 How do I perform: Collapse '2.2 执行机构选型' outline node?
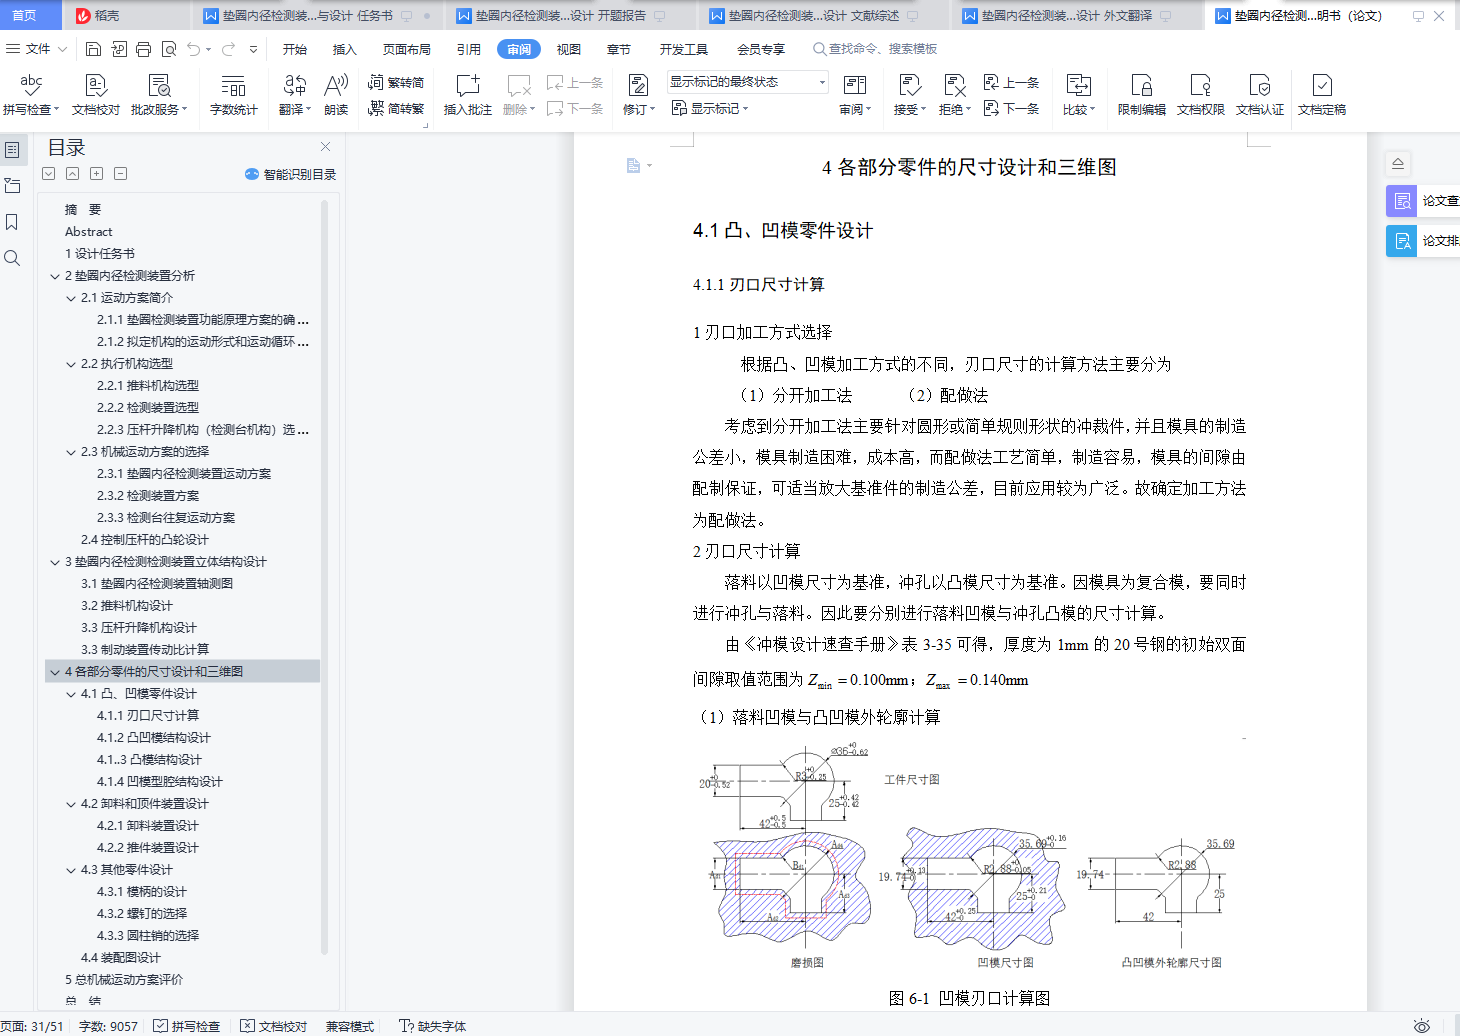pyautogui.click(x=71, y=364)
